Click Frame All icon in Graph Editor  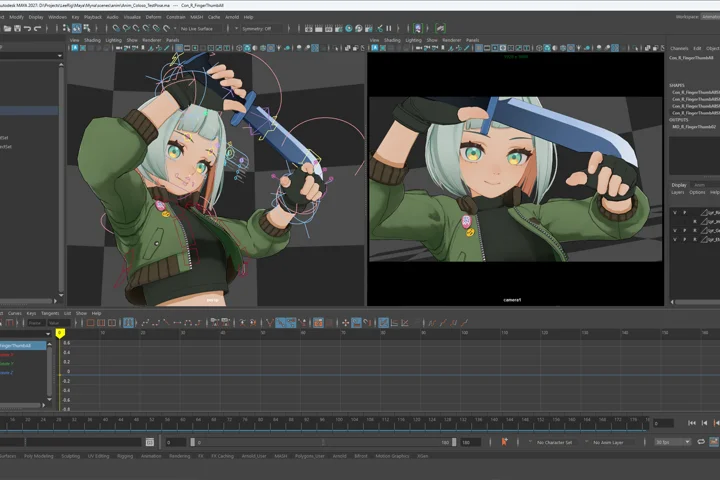click(x=90, y=323)
